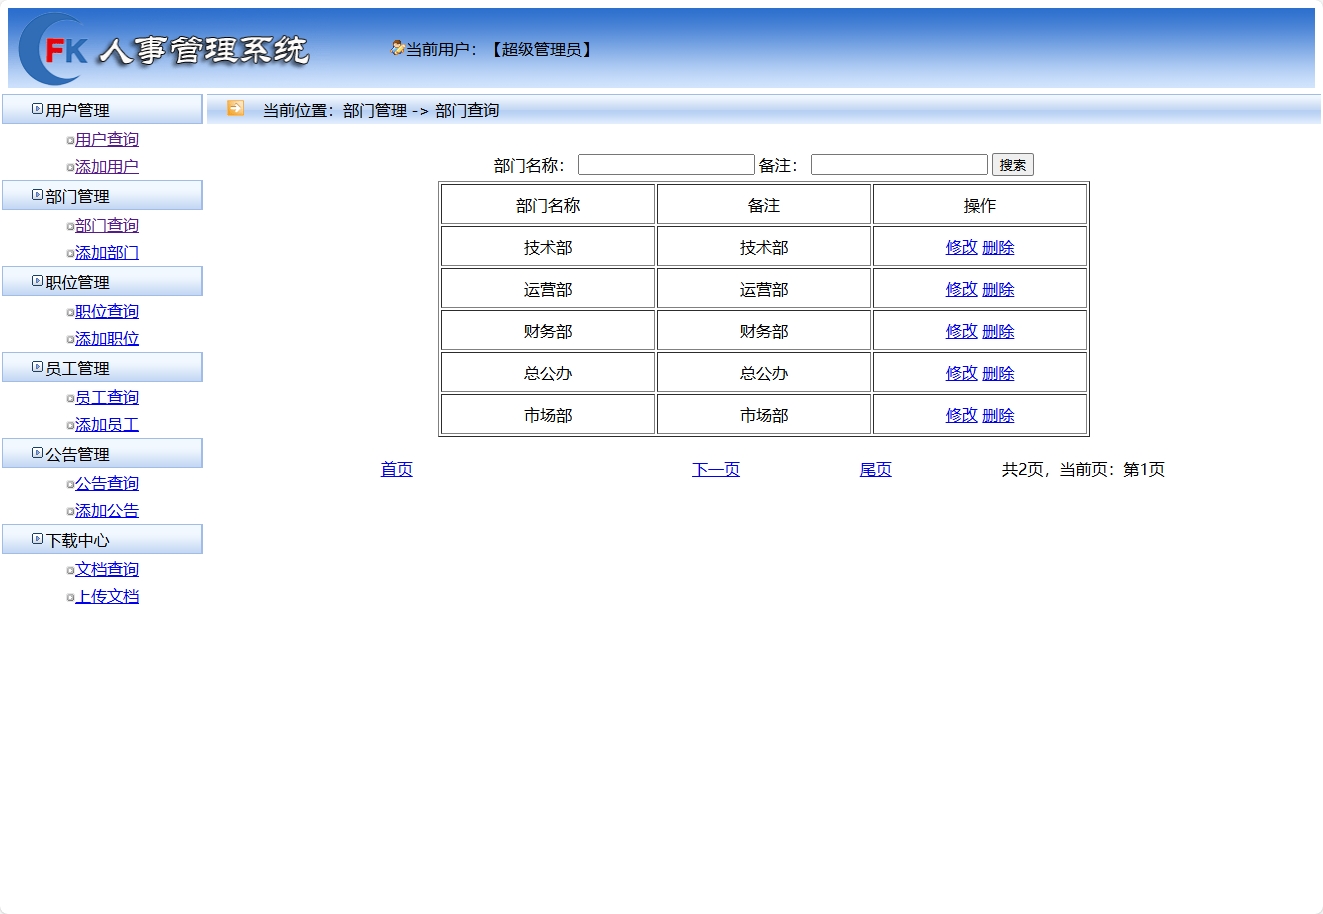Image resolution: width=1323 pixels, height=914 pixels.
Task: Click 删除 in the 运营部 row
Action: (x=998, y=288)
